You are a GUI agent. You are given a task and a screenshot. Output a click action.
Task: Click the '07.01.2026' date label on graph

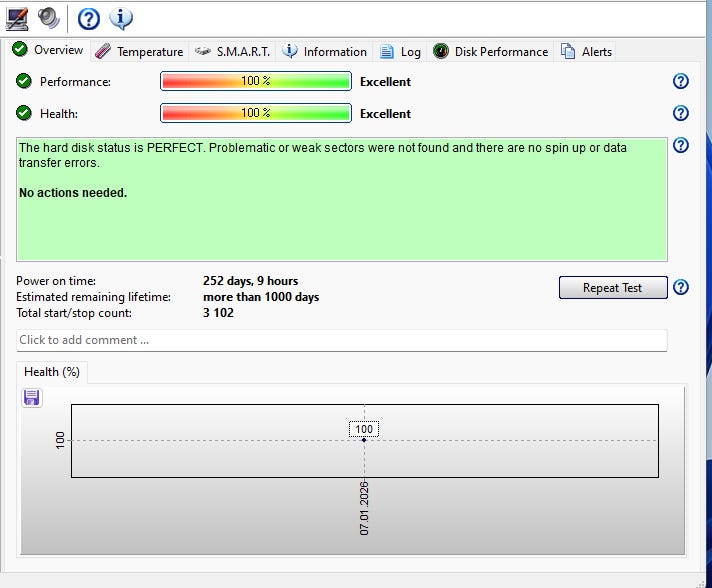[364, 508]
